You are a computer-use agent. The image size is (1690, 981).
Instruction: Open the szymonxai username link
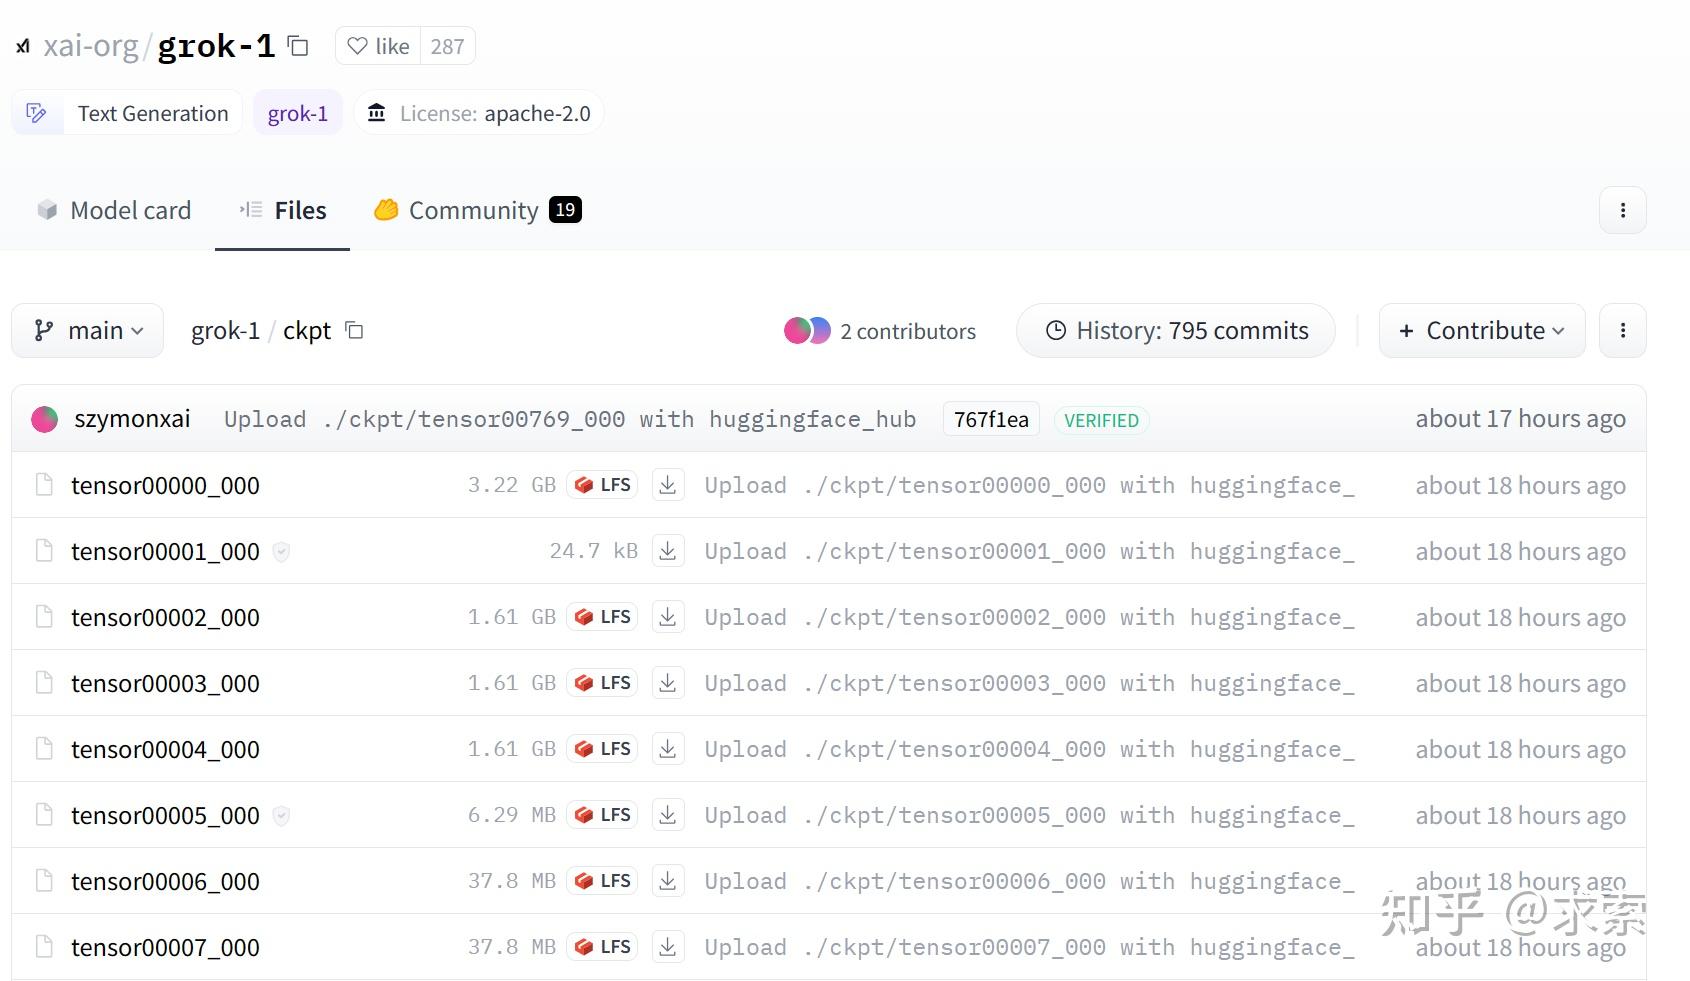coord(132,419)
